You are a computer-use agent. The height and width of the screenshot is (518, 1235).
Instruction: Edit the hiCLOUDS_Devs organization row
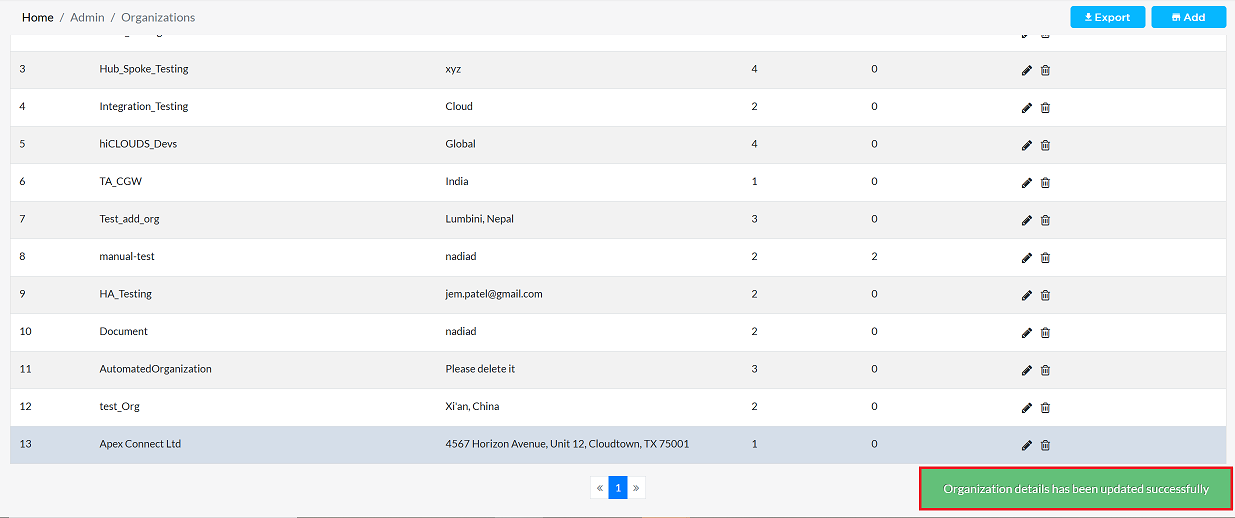[x=1026, y=145]
